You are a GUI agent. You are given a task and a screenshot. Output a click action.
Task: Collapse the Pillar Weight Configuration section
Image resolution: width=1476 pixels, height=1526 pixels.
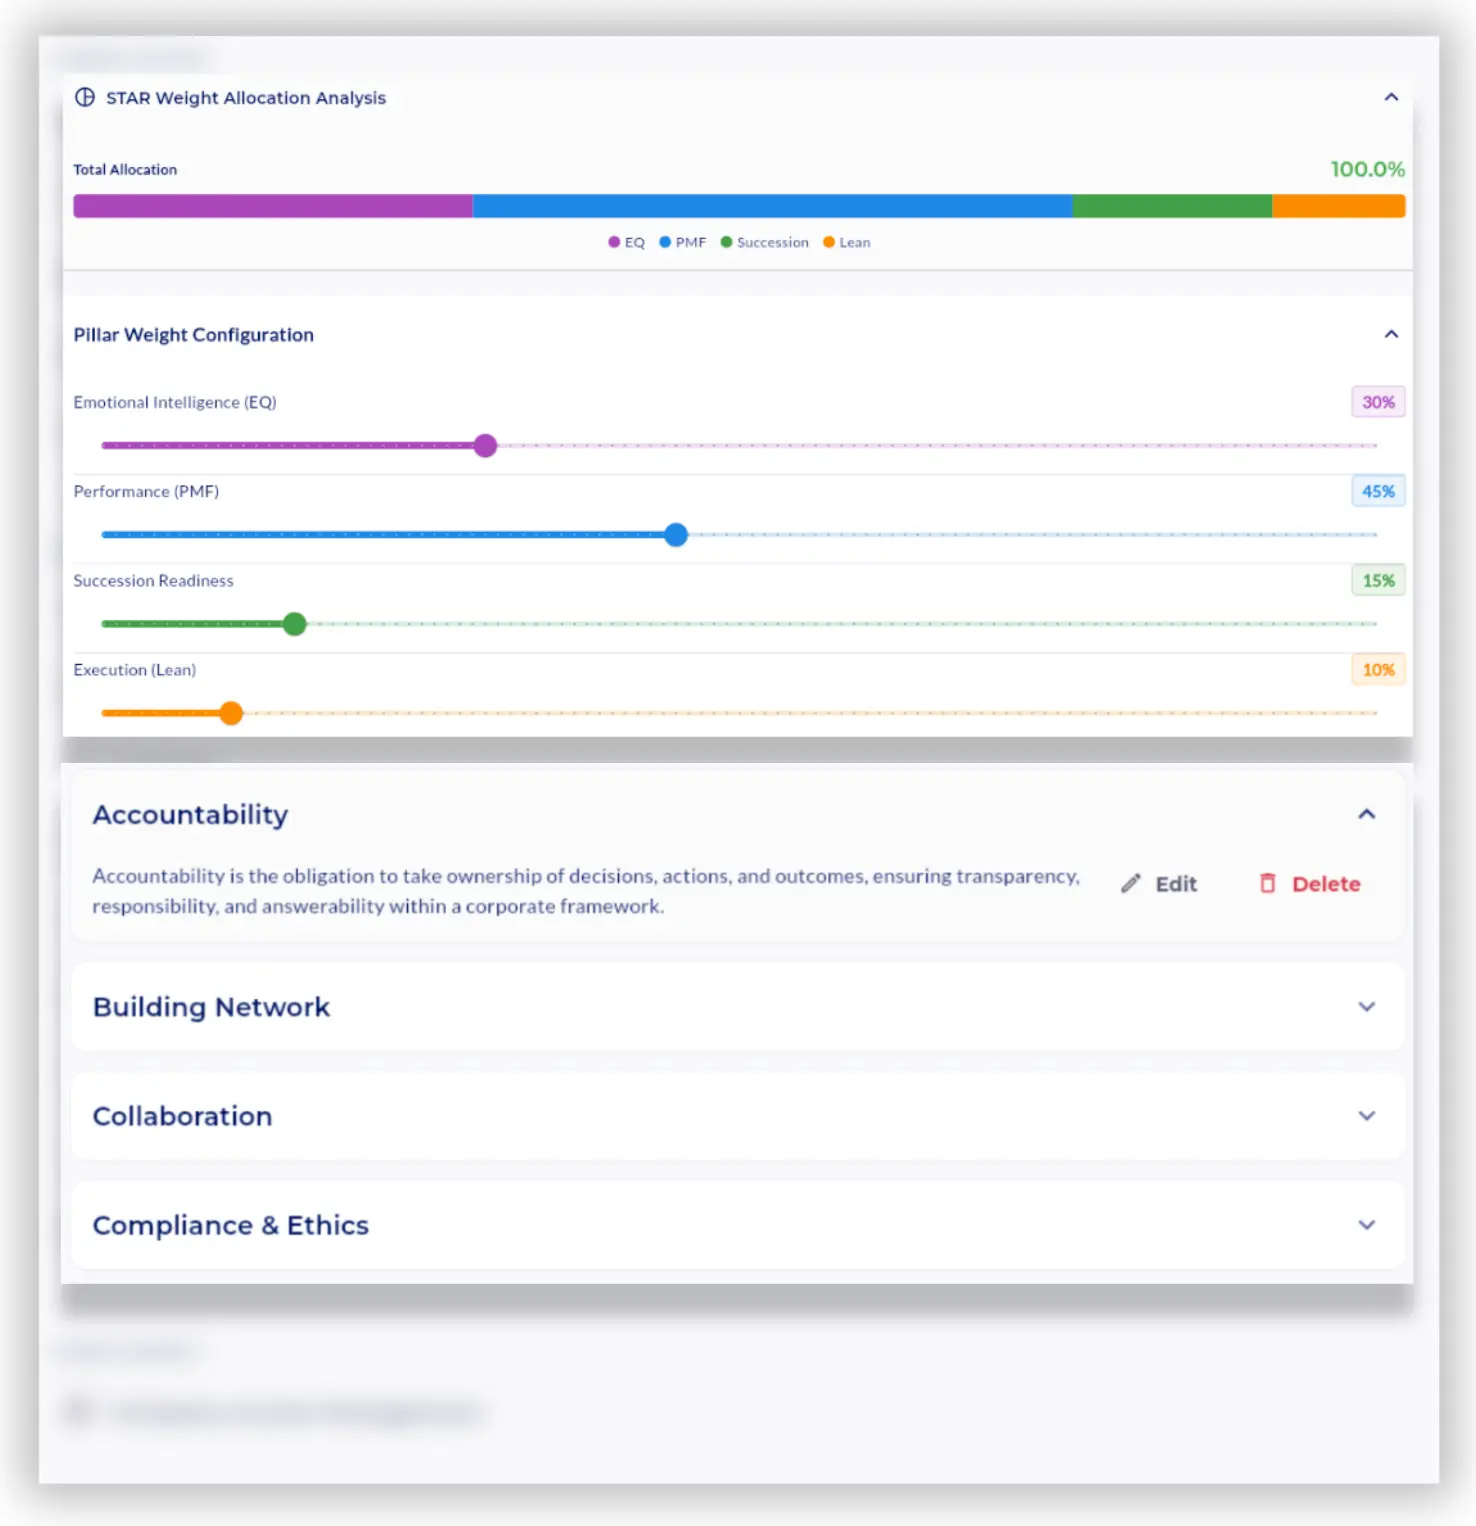(x=1392, y=334)
